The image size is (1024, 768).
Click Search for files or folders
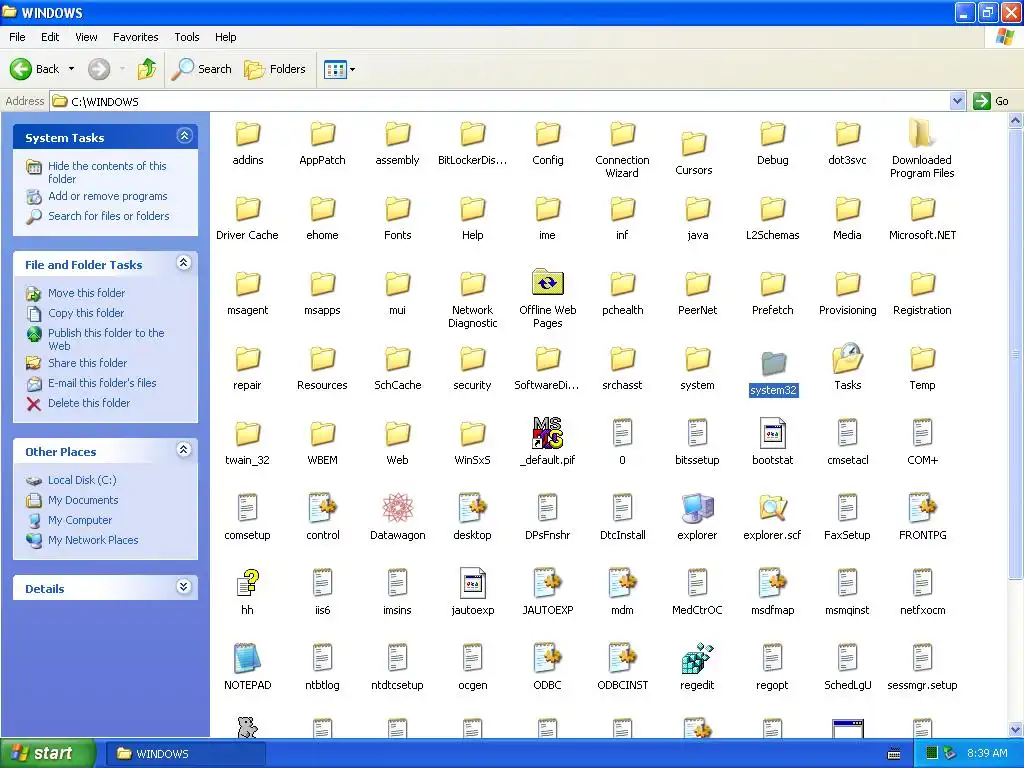pyautogui.click(x=108, y=216)
